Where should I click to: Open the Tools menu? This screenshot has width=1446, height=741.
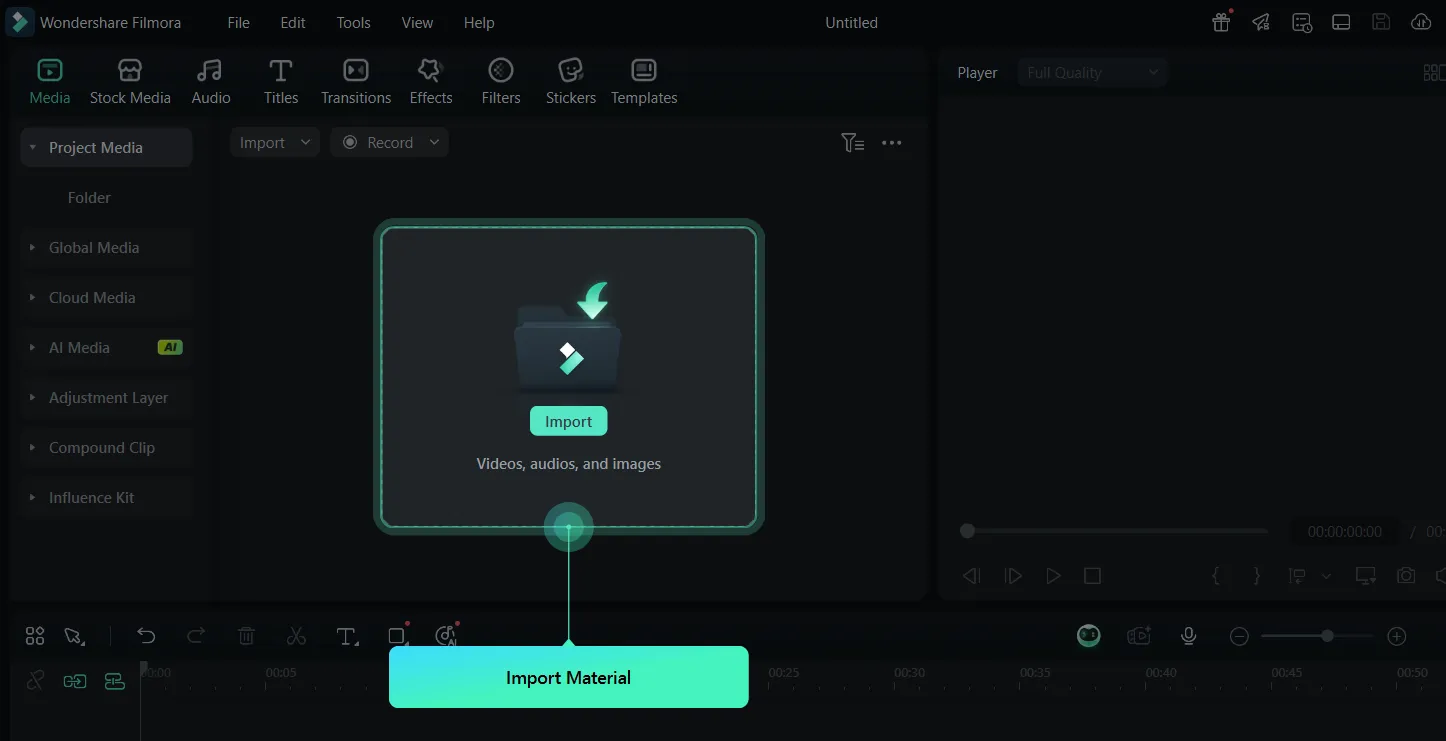coord(353,22)
